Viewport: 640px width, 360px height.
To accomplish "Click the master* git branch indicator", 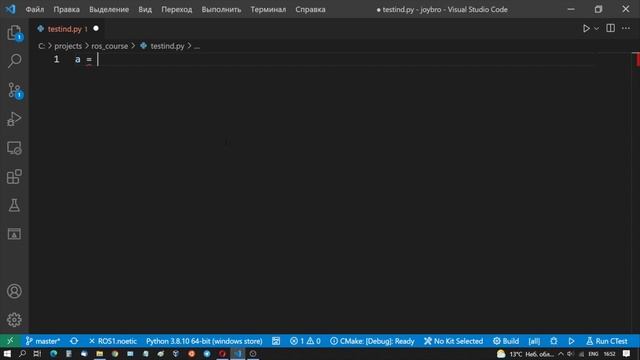I will [x=43, y=341].
